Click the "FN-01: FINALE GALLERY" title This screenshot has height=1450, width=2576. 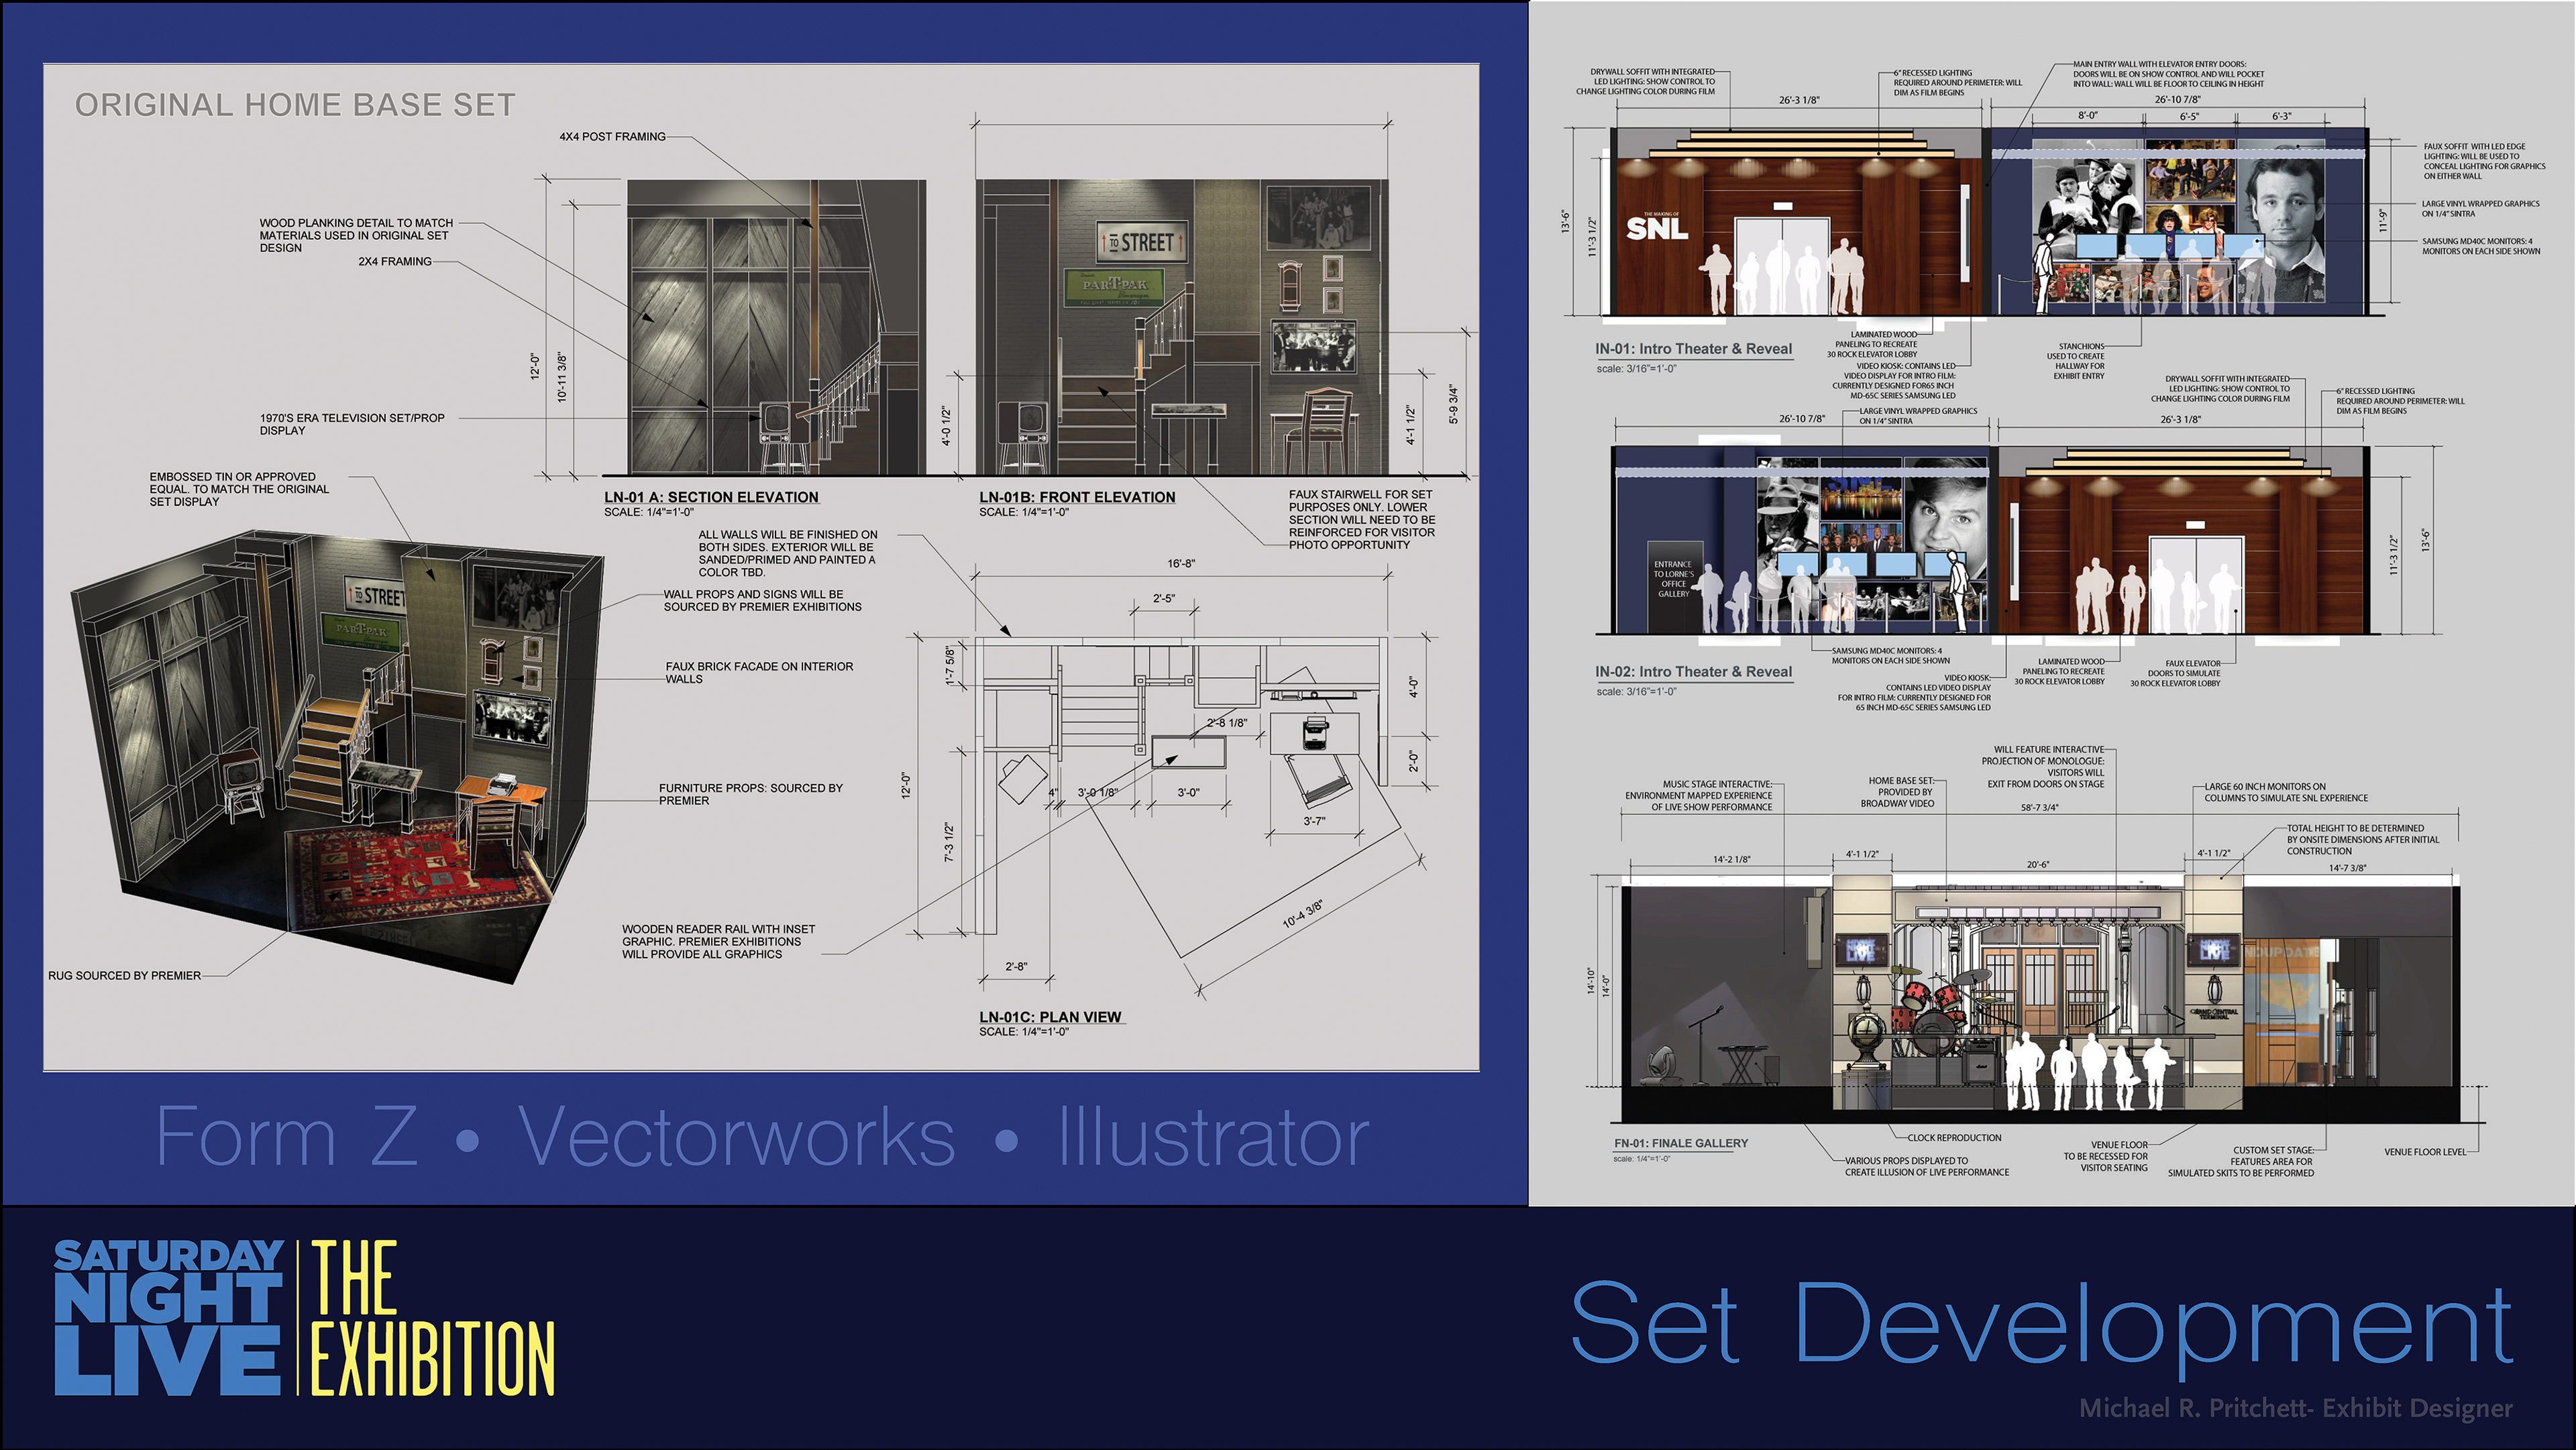click(1681, 1143)
